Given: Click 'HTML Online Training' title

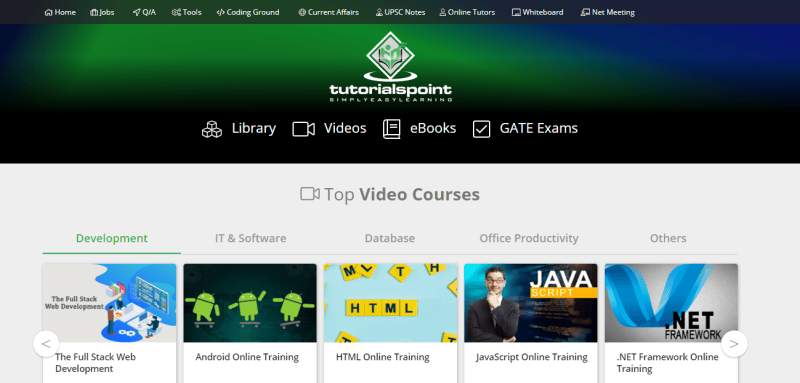Looking at the screenshot, I should [x=383, y=357].
